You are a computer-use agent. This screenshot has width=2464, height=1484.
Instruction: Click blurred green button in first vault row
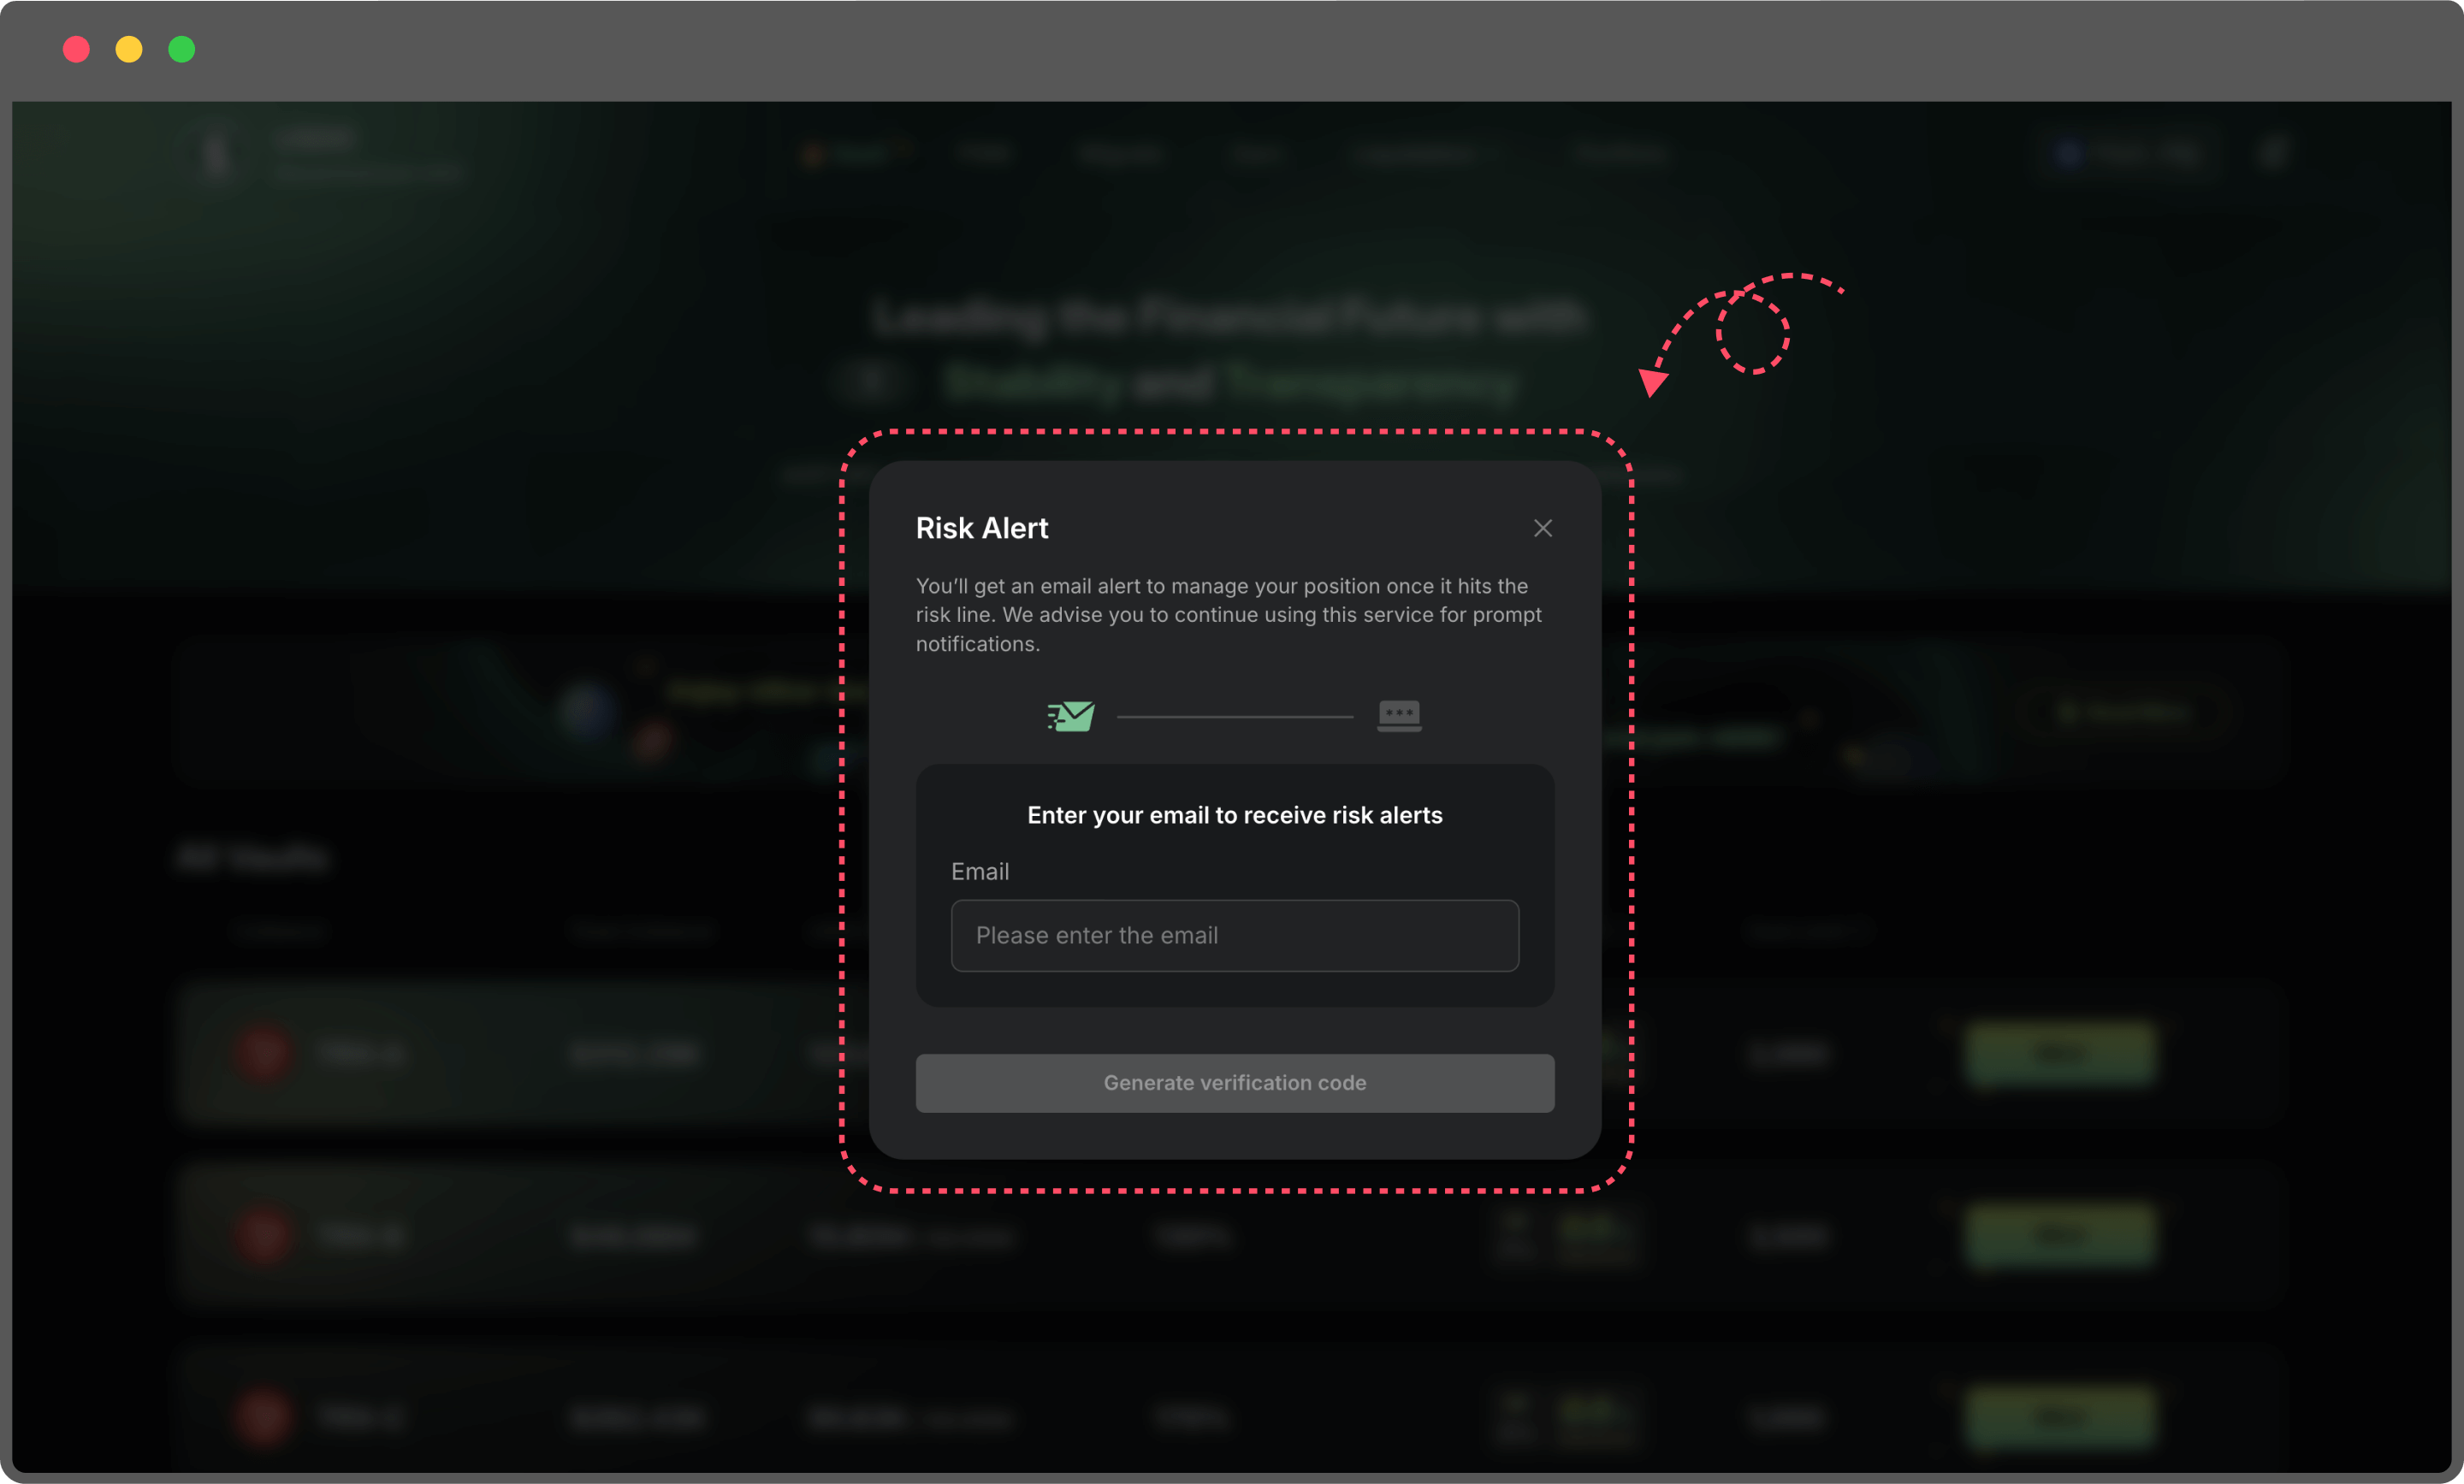tap(2060, 1053)
